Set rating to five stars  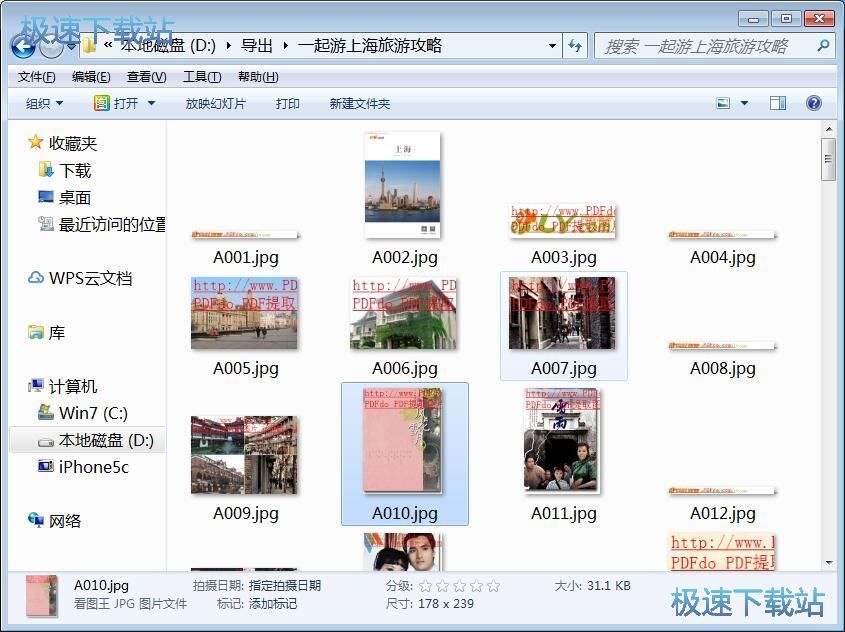(x=494, y=586)
